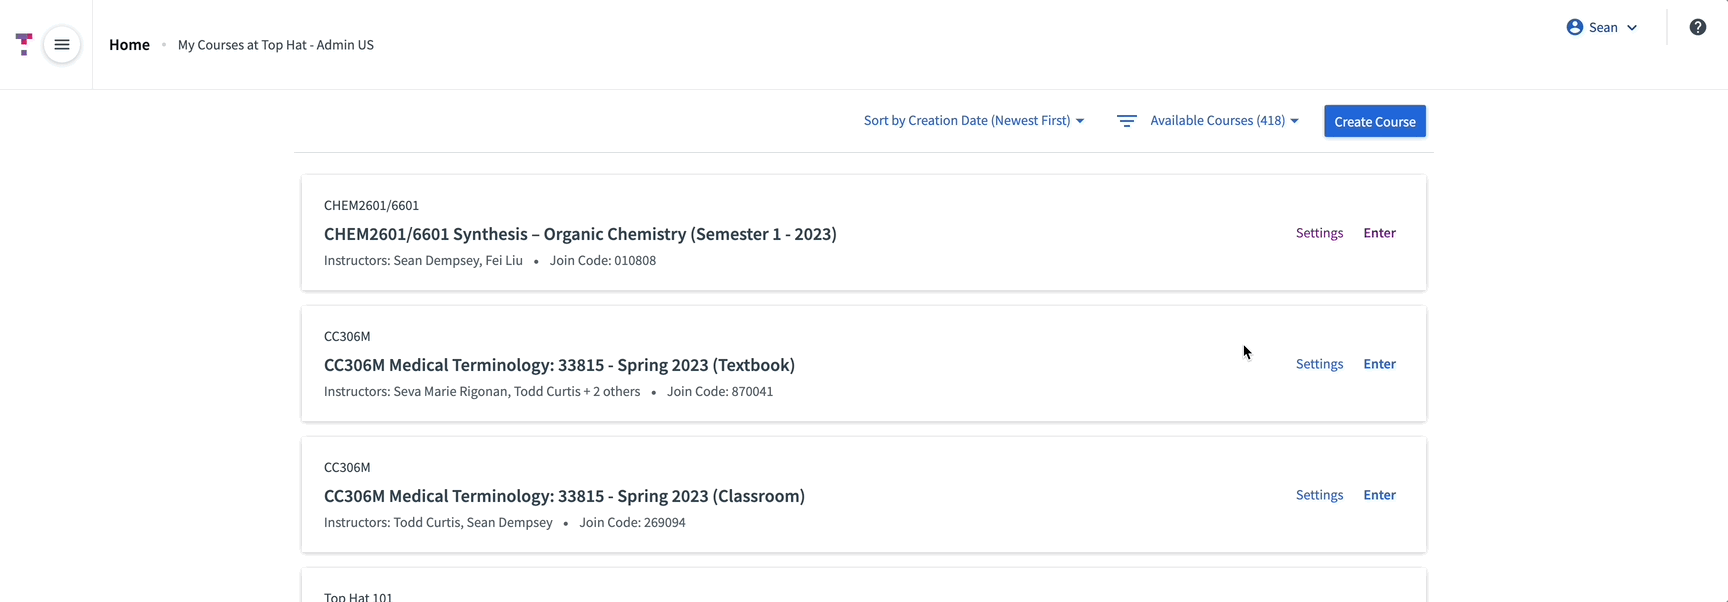Open Settings for the Organic Chemistry course

coord(1318,232)
